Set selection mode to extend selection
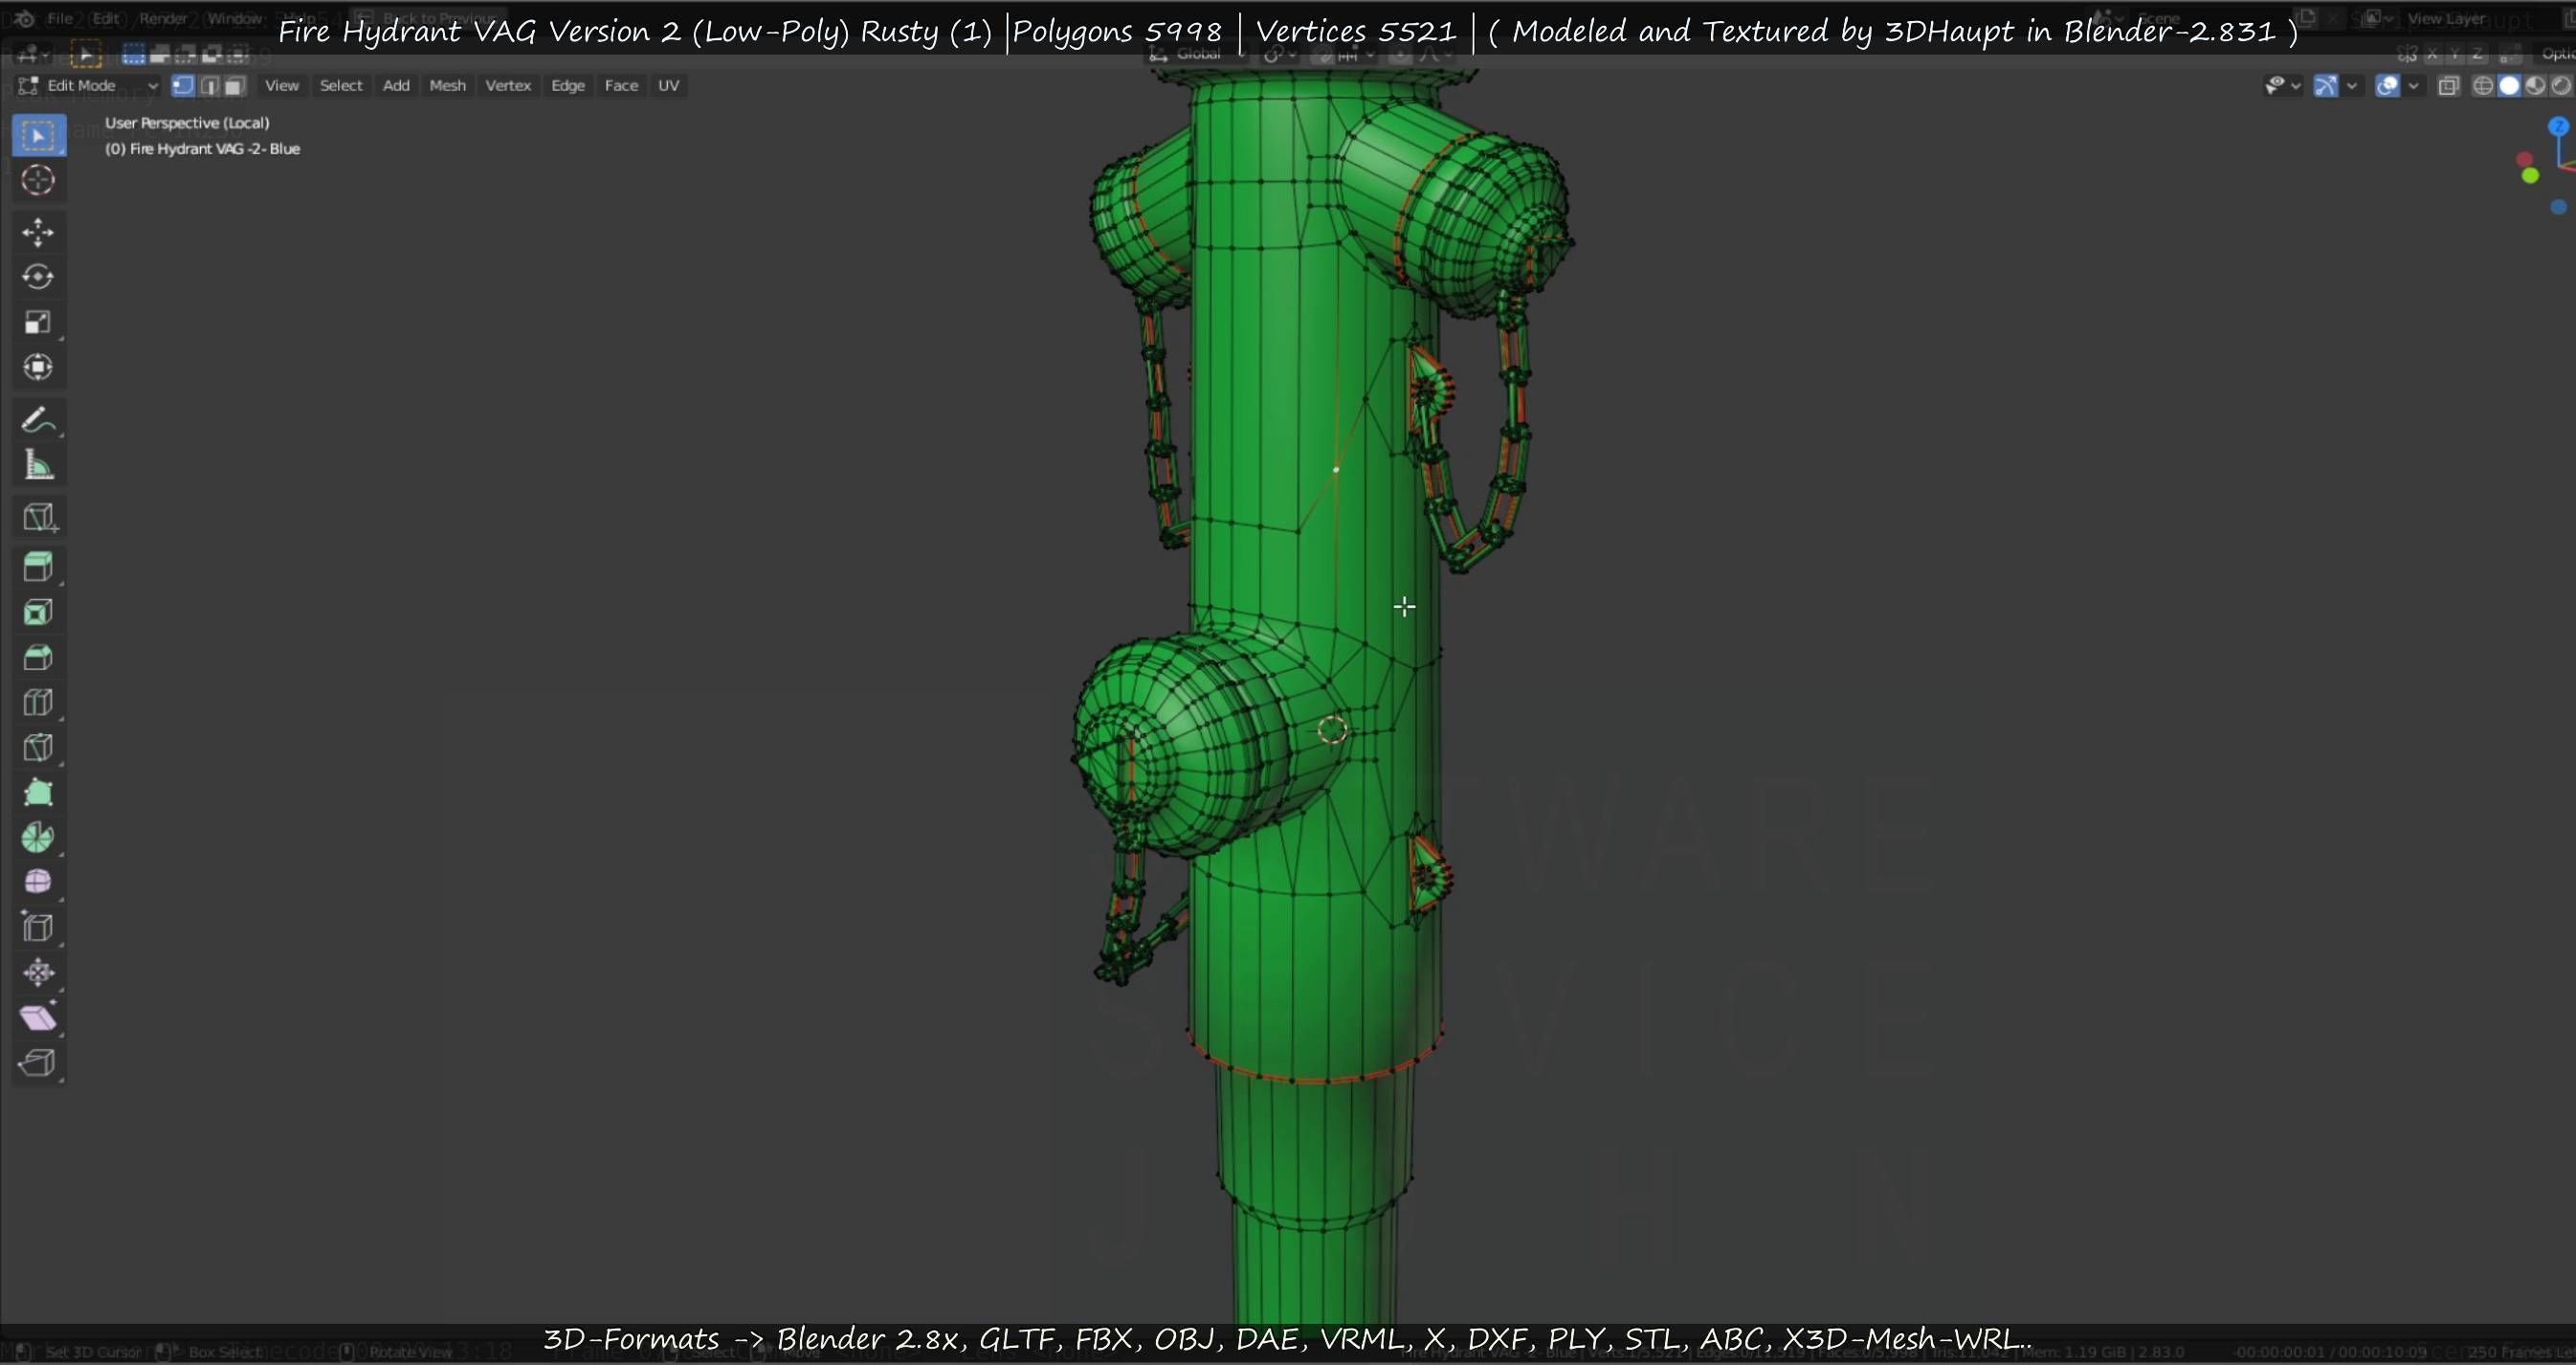 [159, 54]
